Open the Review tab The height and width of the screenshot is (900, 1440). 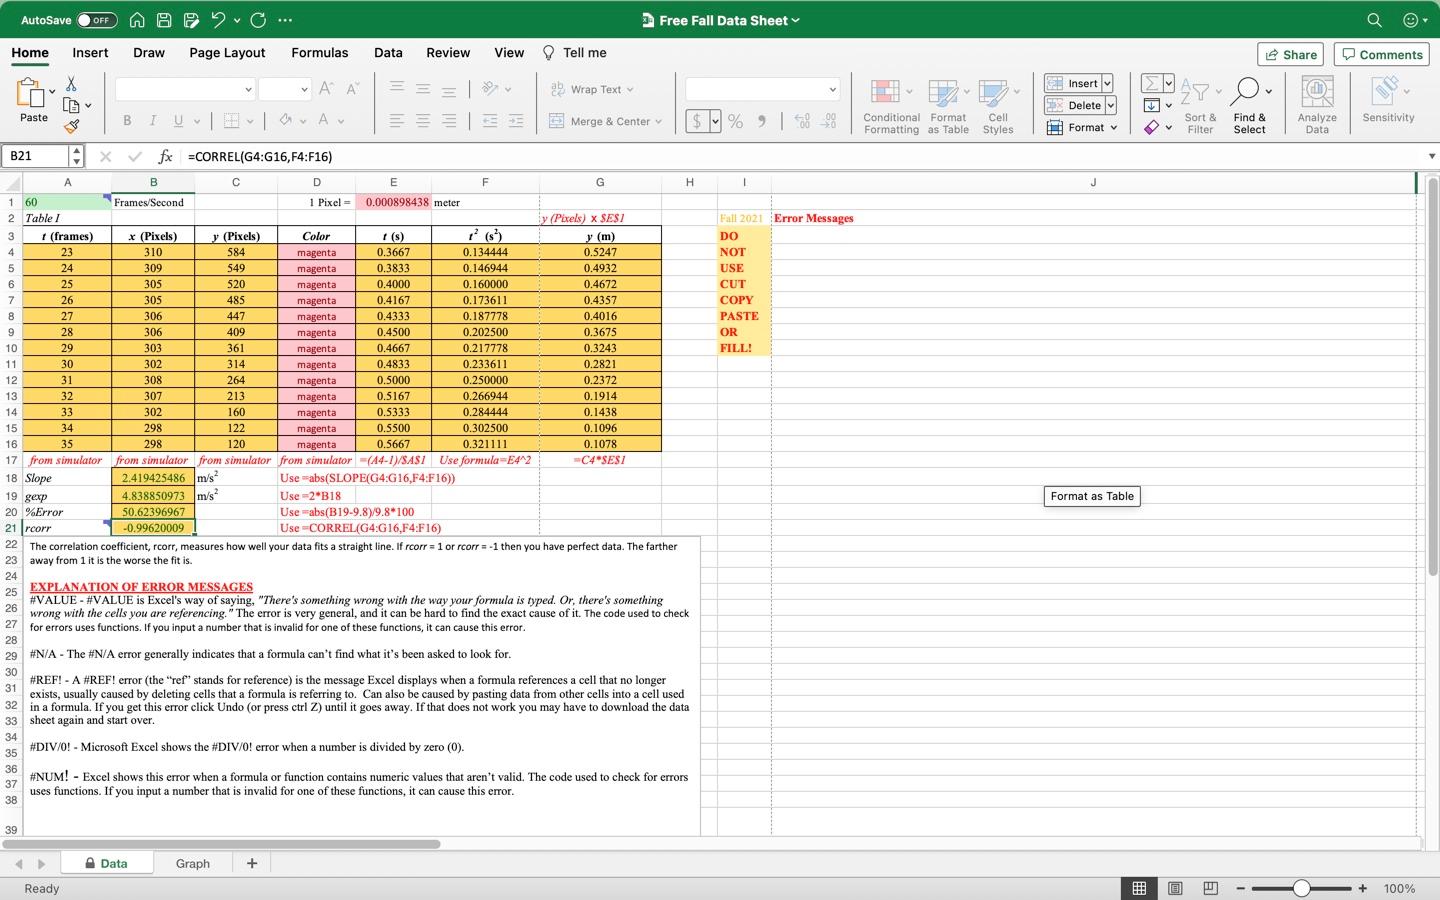(x=448, y=53)
